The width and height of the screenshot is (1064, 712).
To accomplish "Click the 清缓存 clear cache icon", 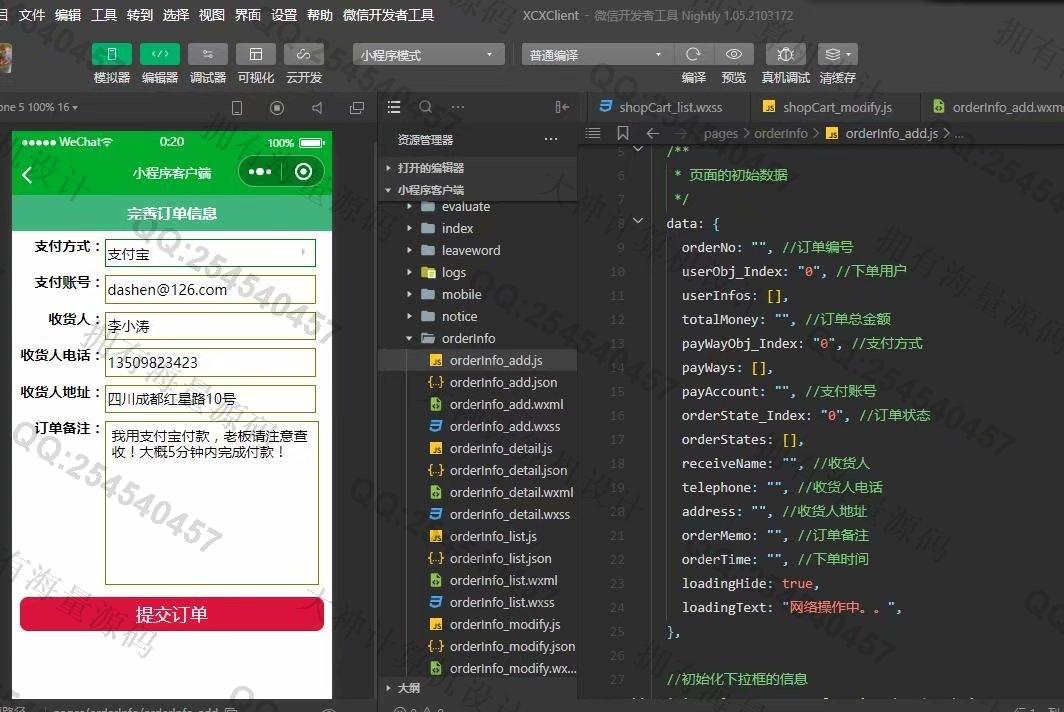I will pos(837,54).
